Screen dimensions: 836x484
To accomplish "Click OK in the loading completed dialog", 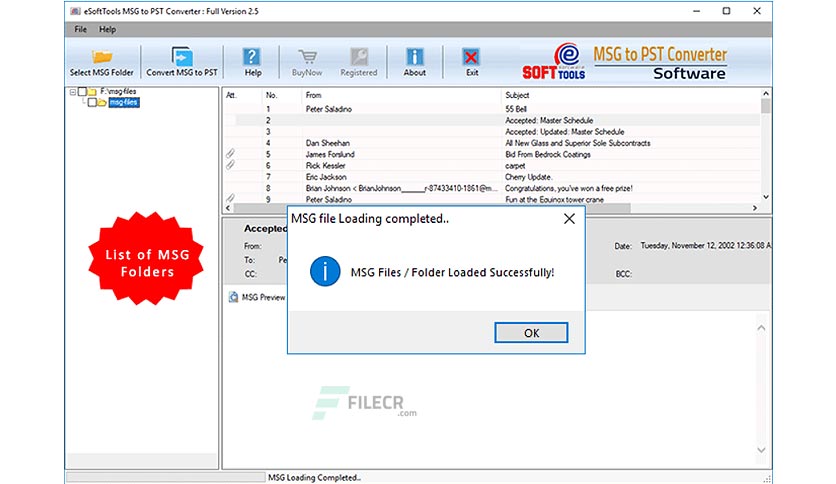I will click(x=531, y=333).
